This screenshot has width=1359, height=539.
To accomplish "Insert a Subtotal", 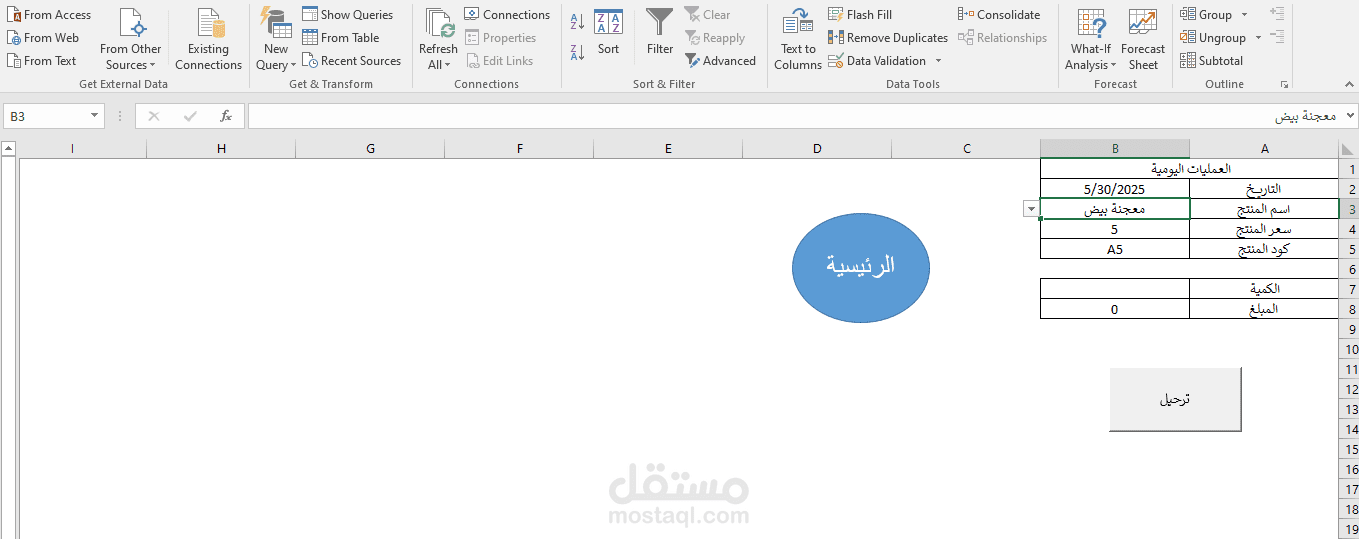I will (1212, 61).
